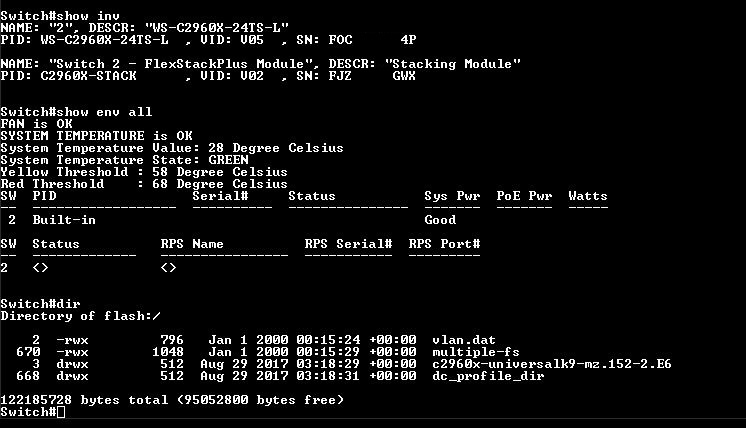Click the Serial# column header
Image resolution: width=746 pixels, height=428 pixels.
220,196
